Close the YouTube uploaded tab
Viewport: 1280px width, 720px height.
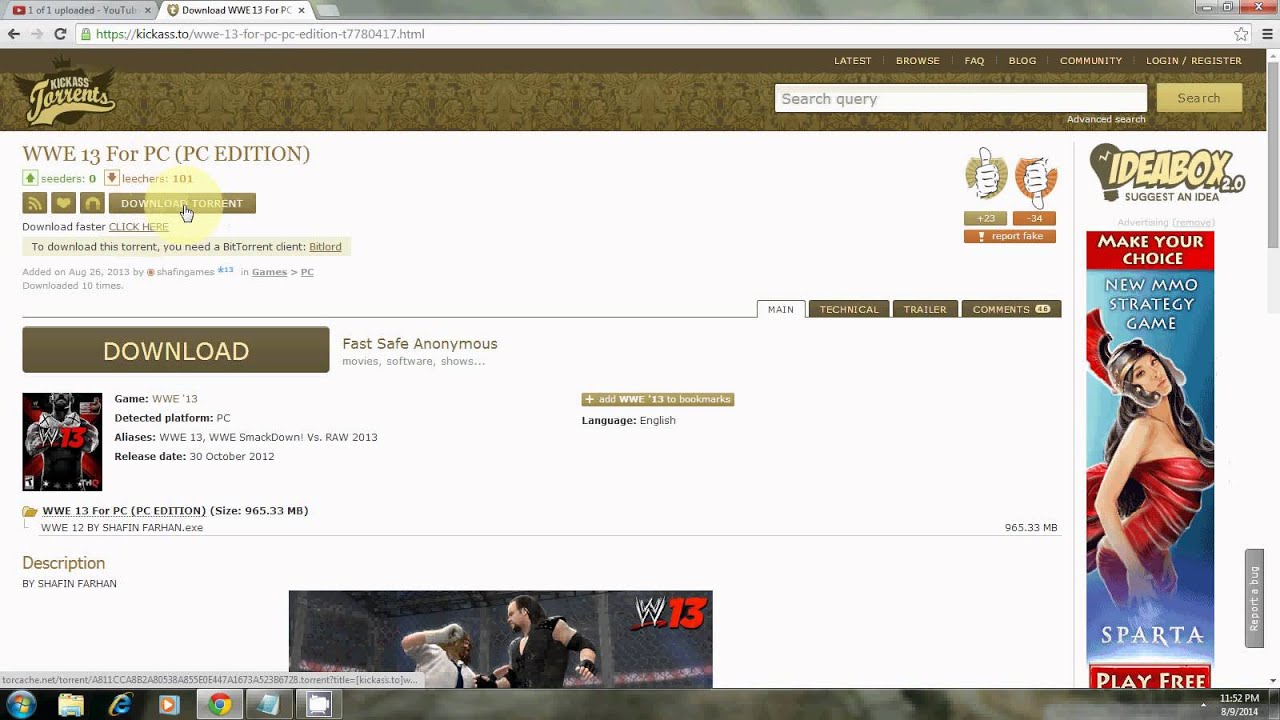point(146,10)
